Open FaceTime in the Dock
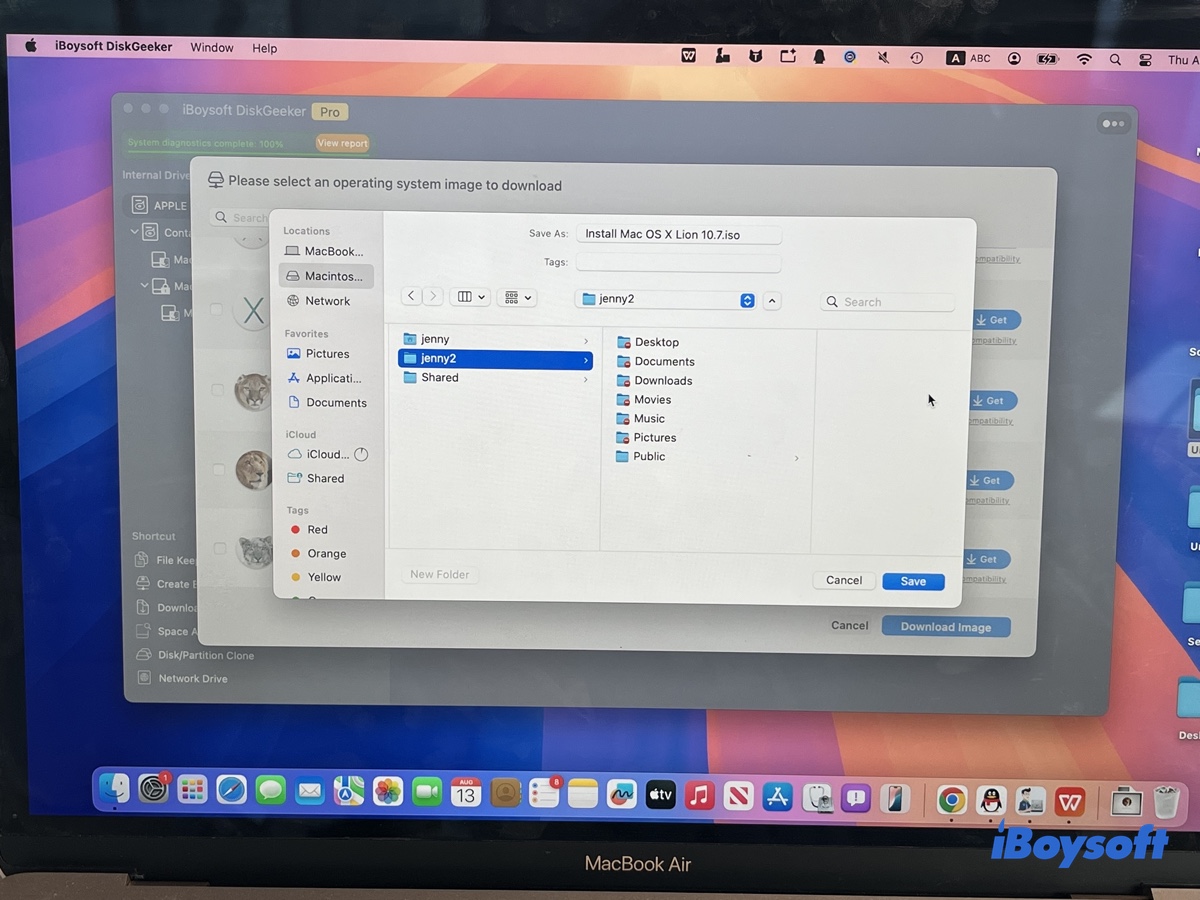The height and width of the screenshot is (900, 1200). pyautogui.click(x=427, y=792)
